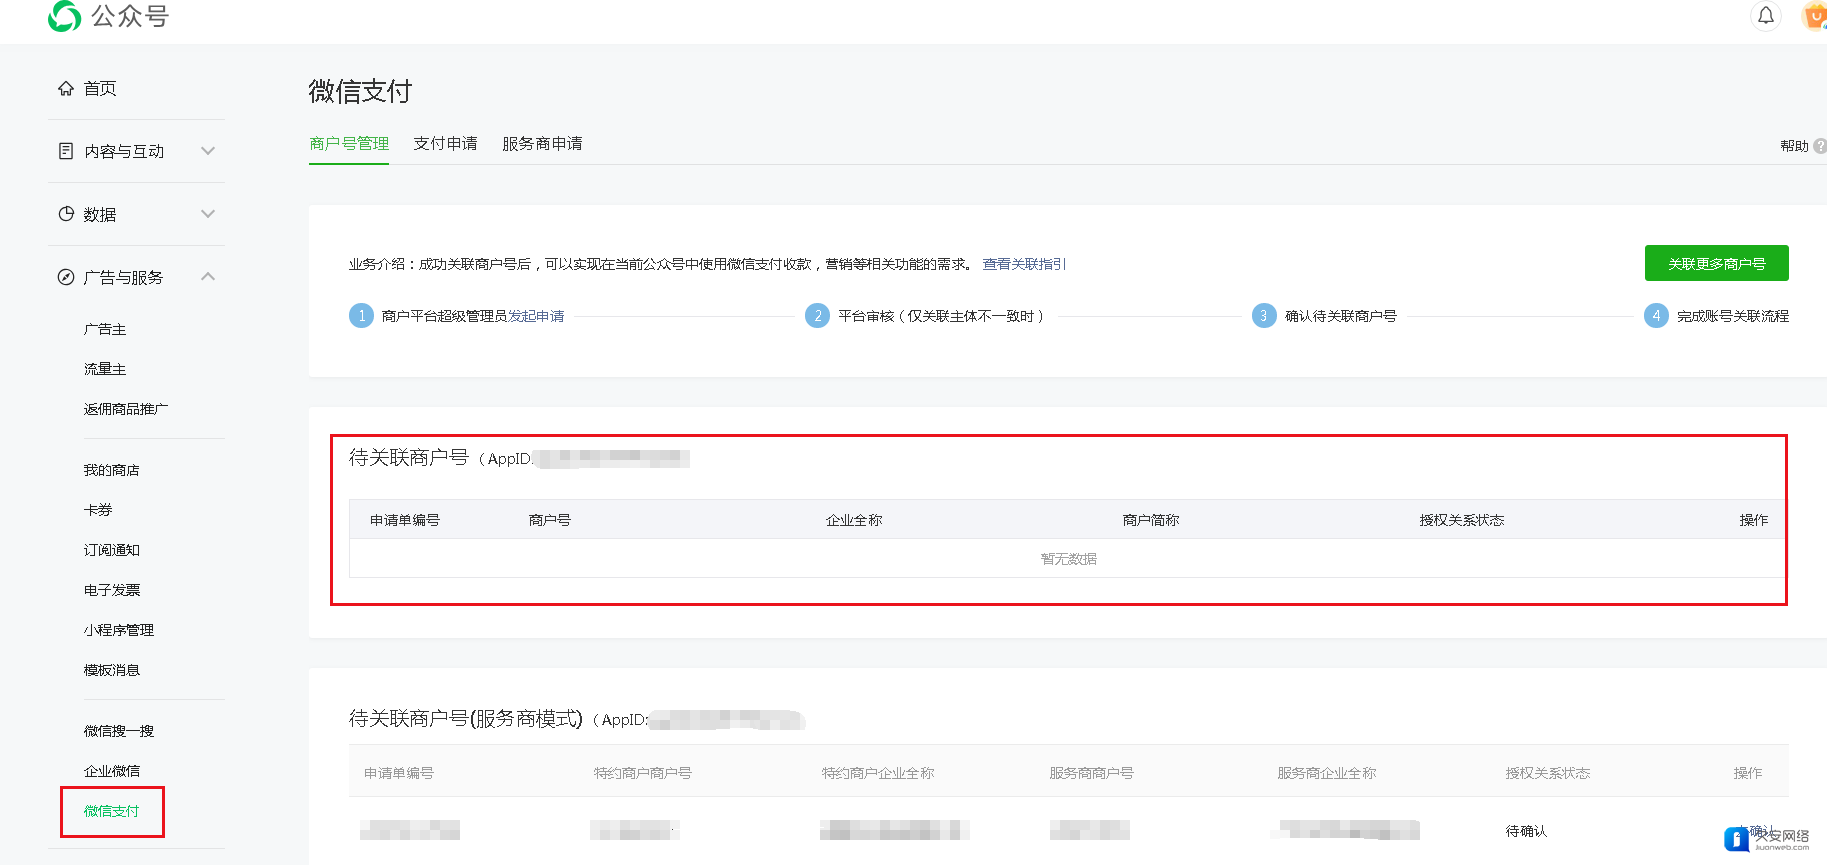The width and height of the screenshot is (1827, 865).
Task: Open 小程序管理 from the sidebar
Action: point(119,630)
